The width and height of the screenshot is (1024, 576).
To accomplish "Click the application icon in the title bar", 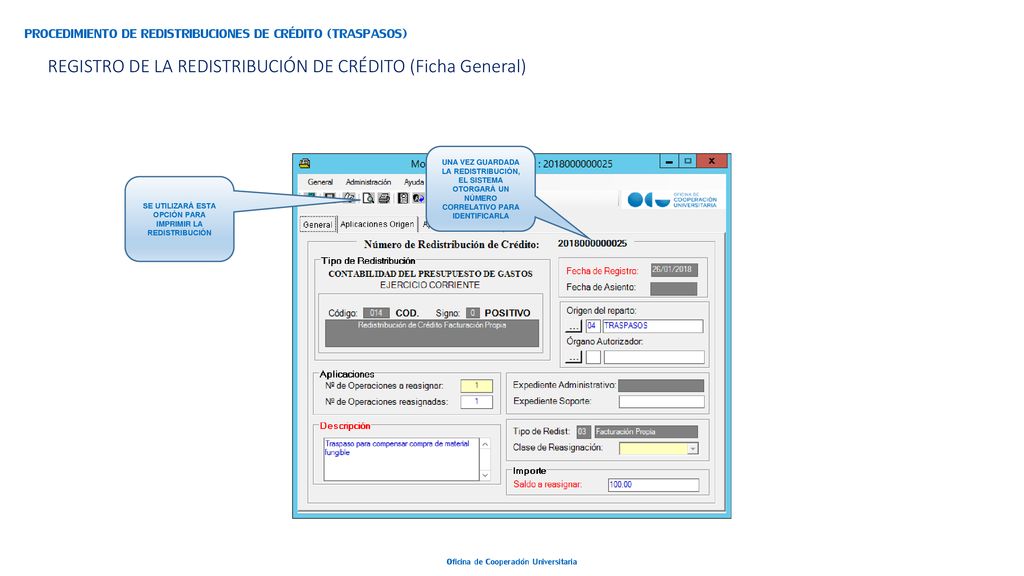I will (304, 163).
